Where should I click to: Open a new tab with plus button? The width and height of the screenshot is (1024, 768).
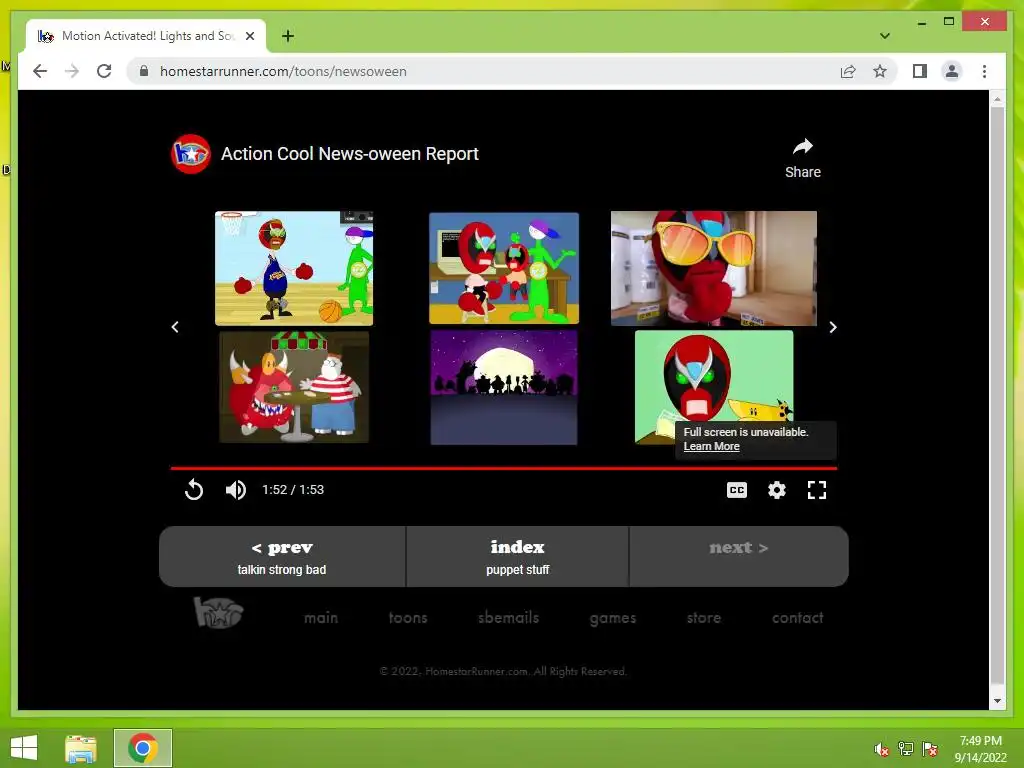click(288, 36)
